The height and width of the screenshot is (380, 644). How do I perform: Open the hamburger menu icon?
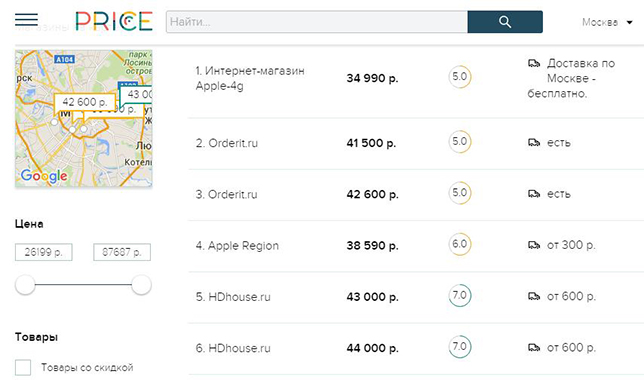(26, 19)
